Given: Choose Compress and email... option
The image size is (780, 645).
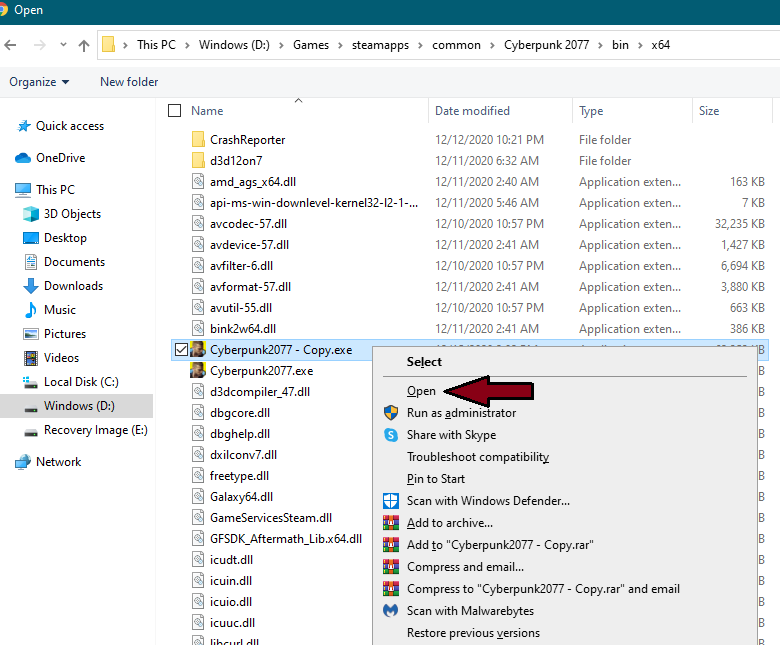Looking at the screenshot, I should pyautogui.click(x=465, y=567).
